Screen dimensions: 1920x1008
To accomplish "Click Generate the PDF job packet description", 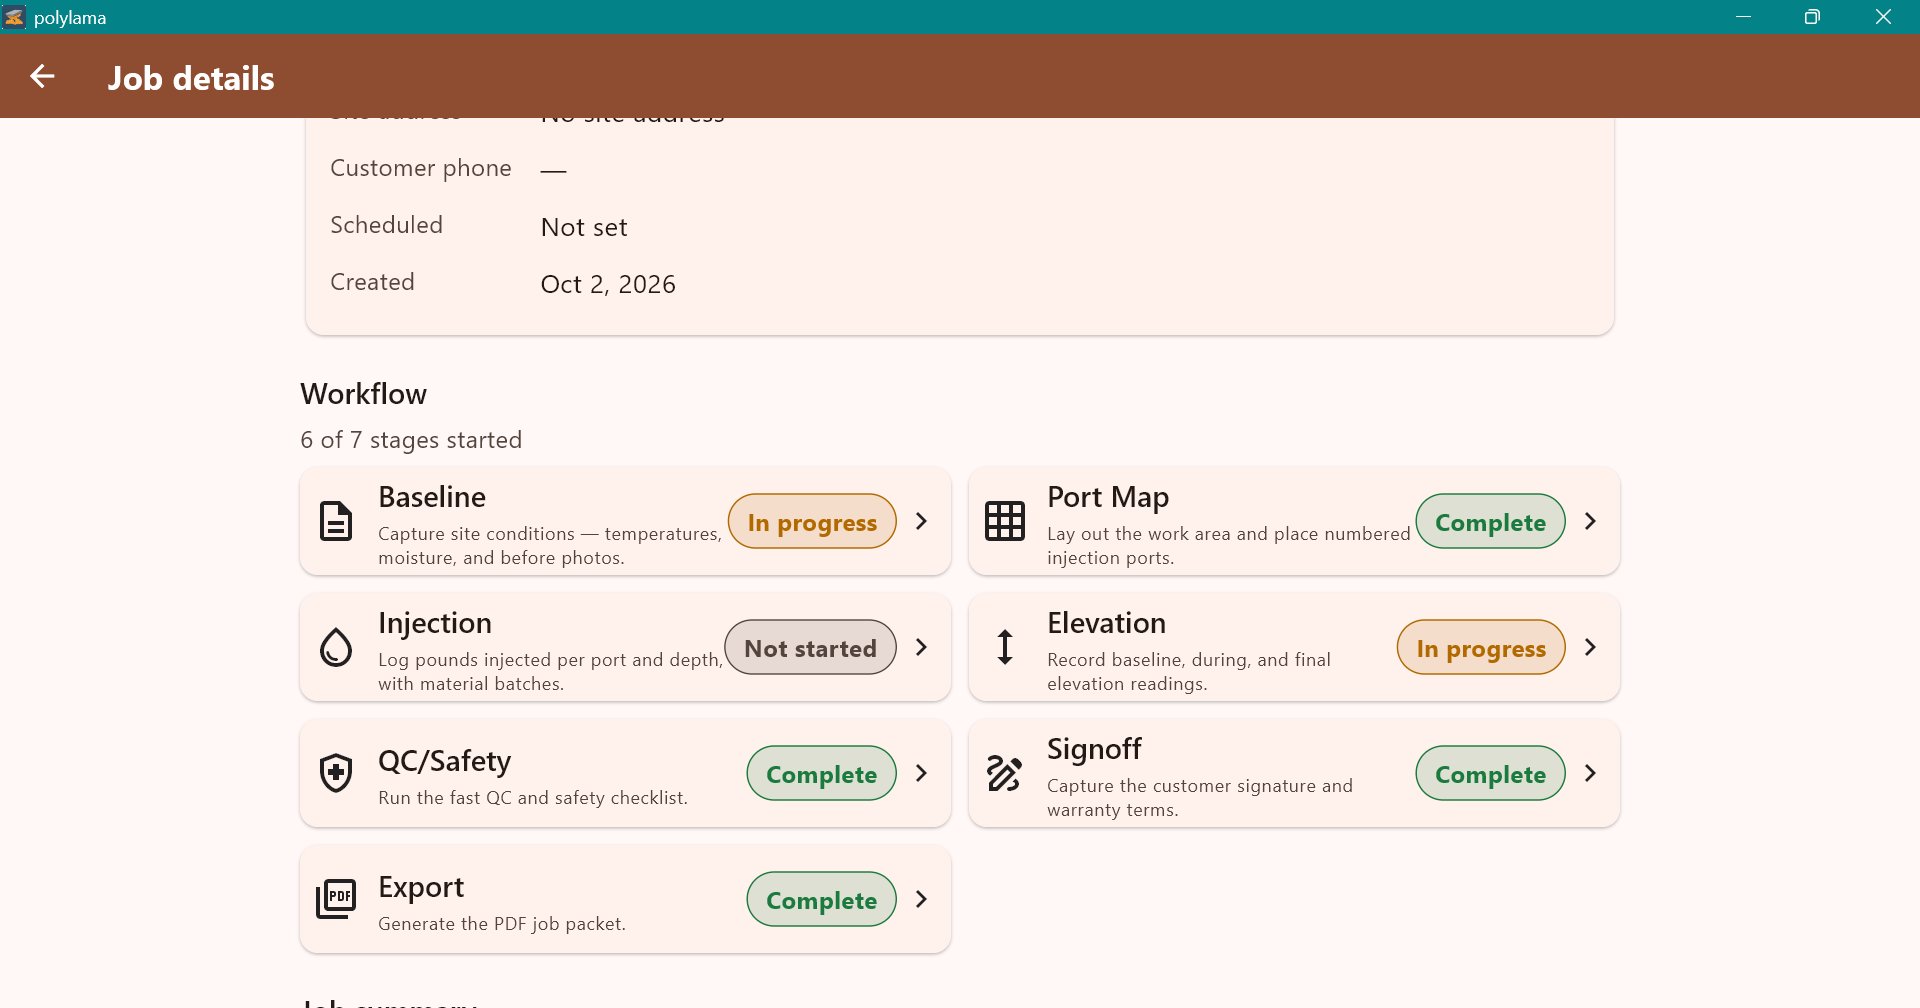I will pos(502,924).
